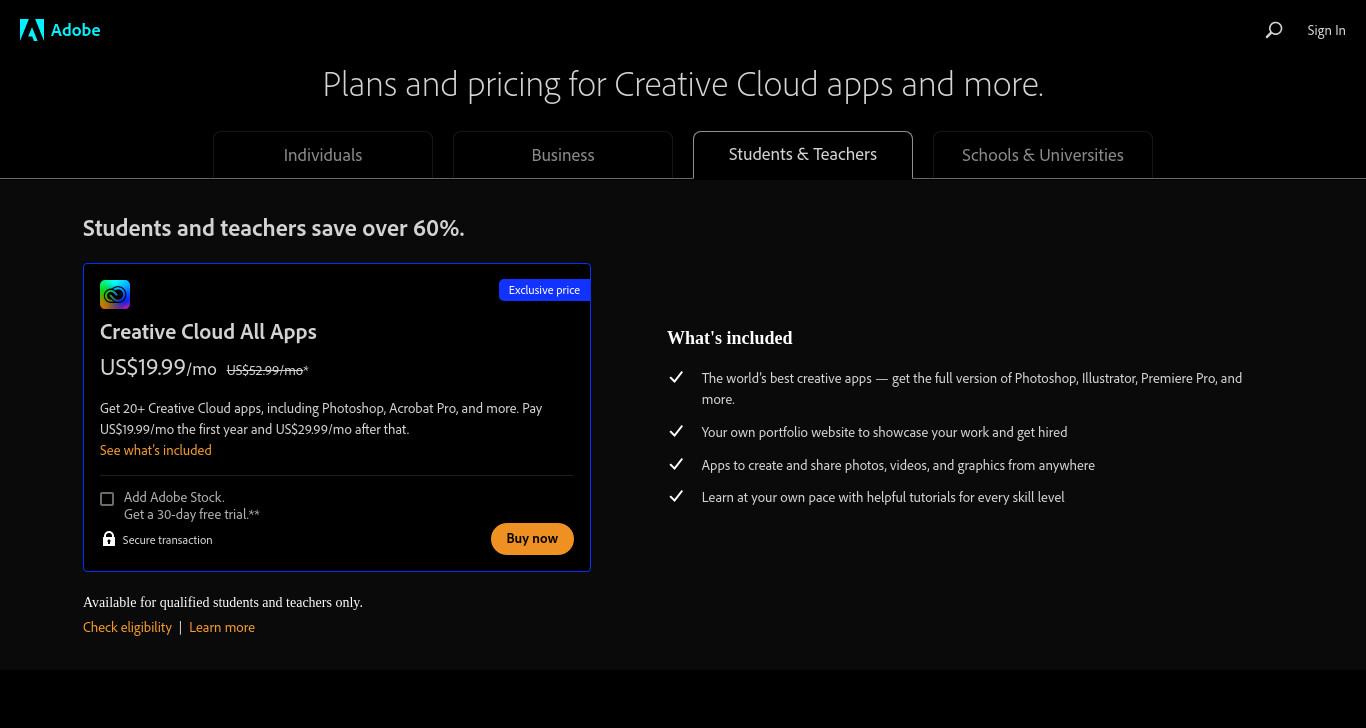Click the Creative Cloud rainbow app icon

coord(115,294)
